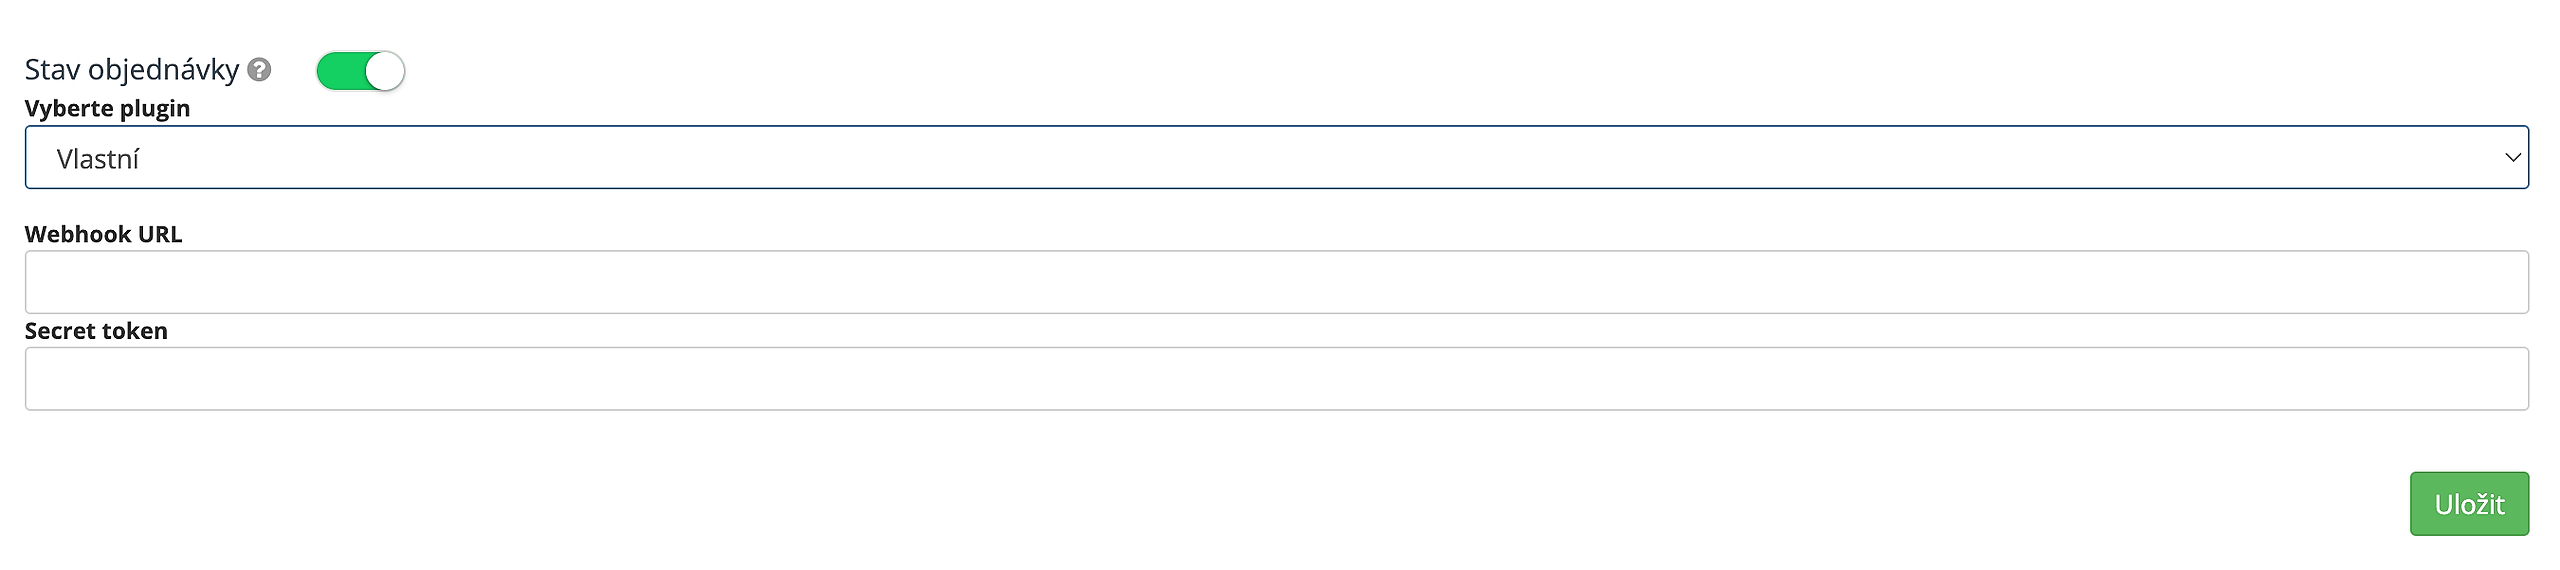
Task: Click into the Secret token field
Action: pyautogui.click(x=1276, y=379)
